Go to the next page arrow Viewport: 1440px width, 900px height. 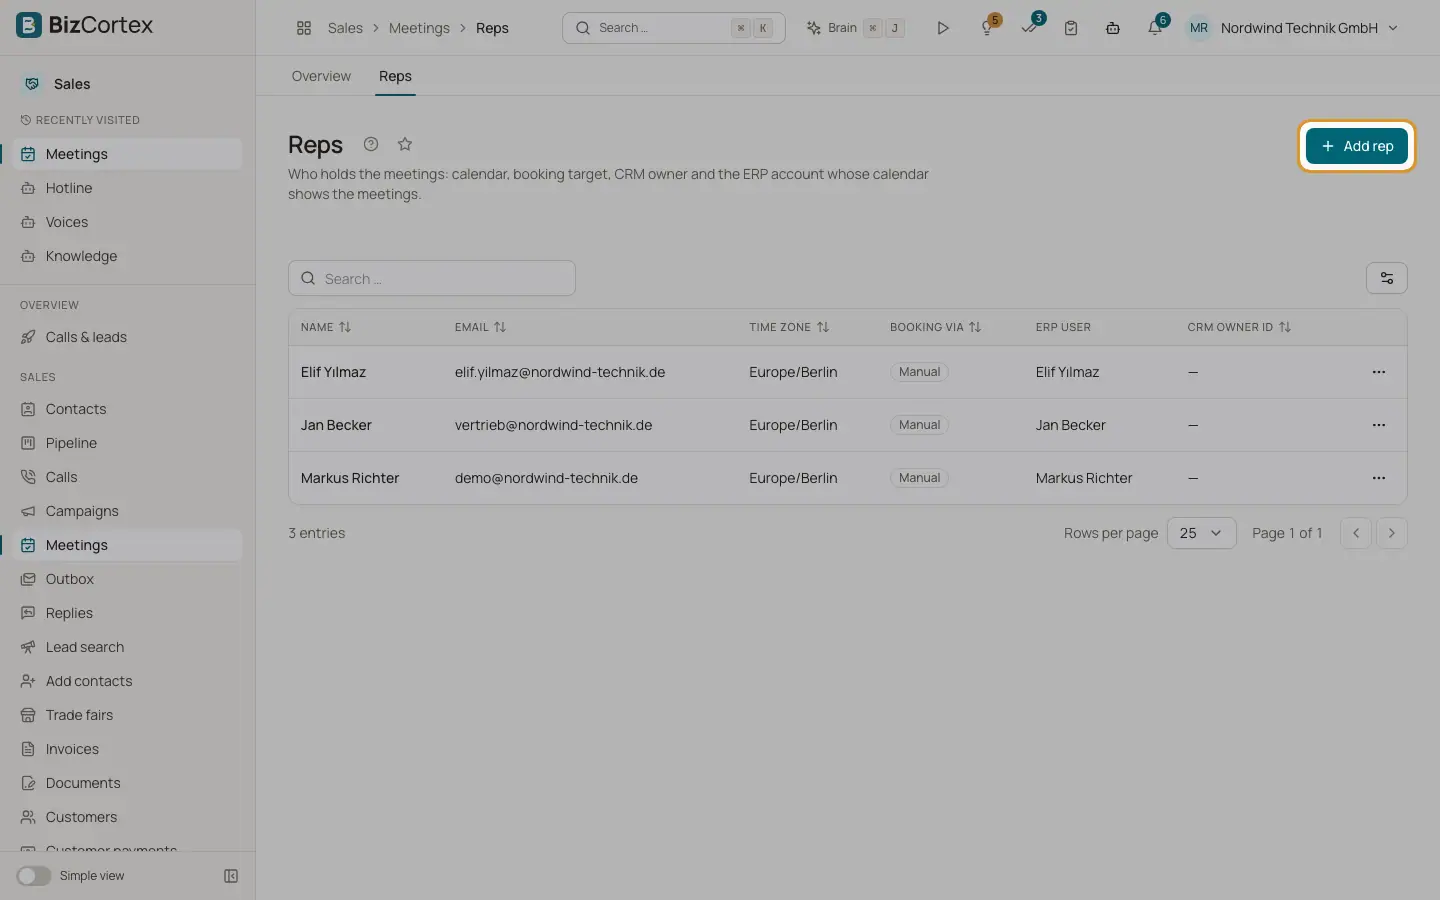pyautogui.click(x=1391, y=533)
